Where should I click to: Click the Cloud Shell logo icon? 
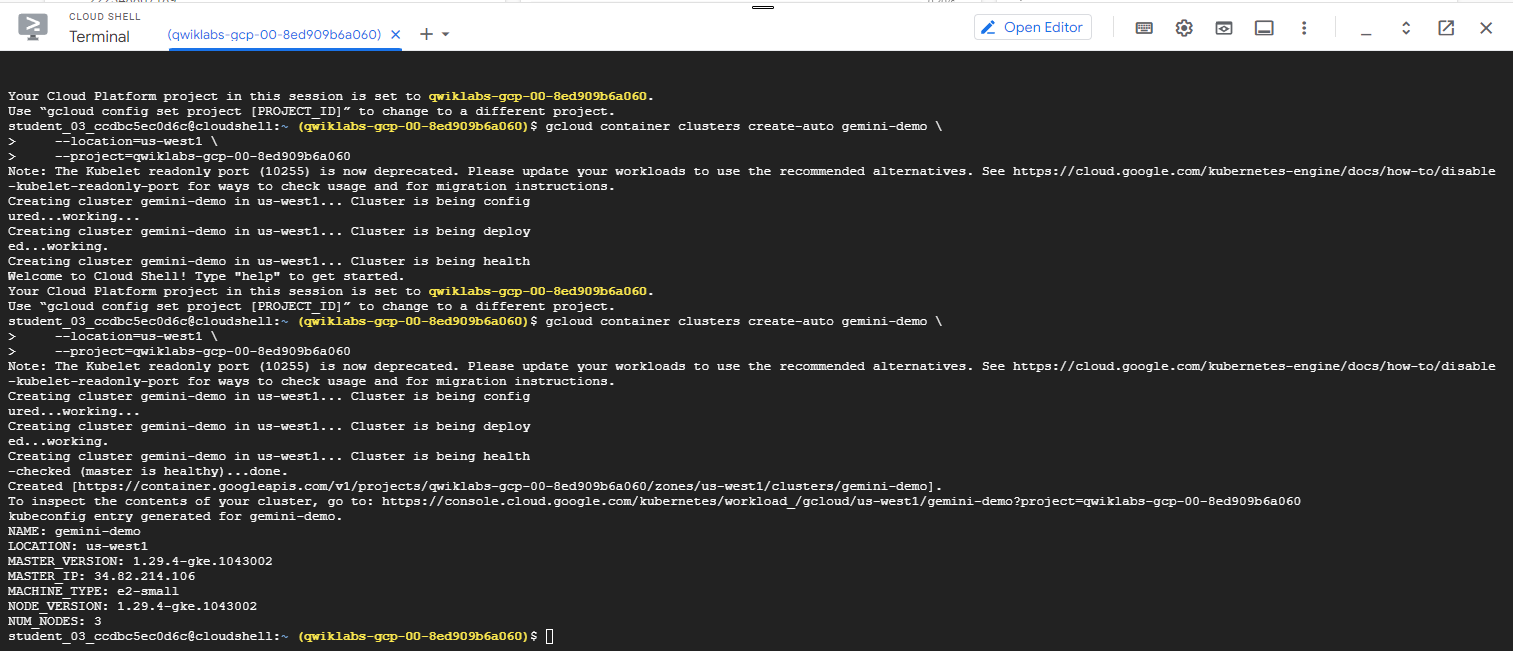33,27
